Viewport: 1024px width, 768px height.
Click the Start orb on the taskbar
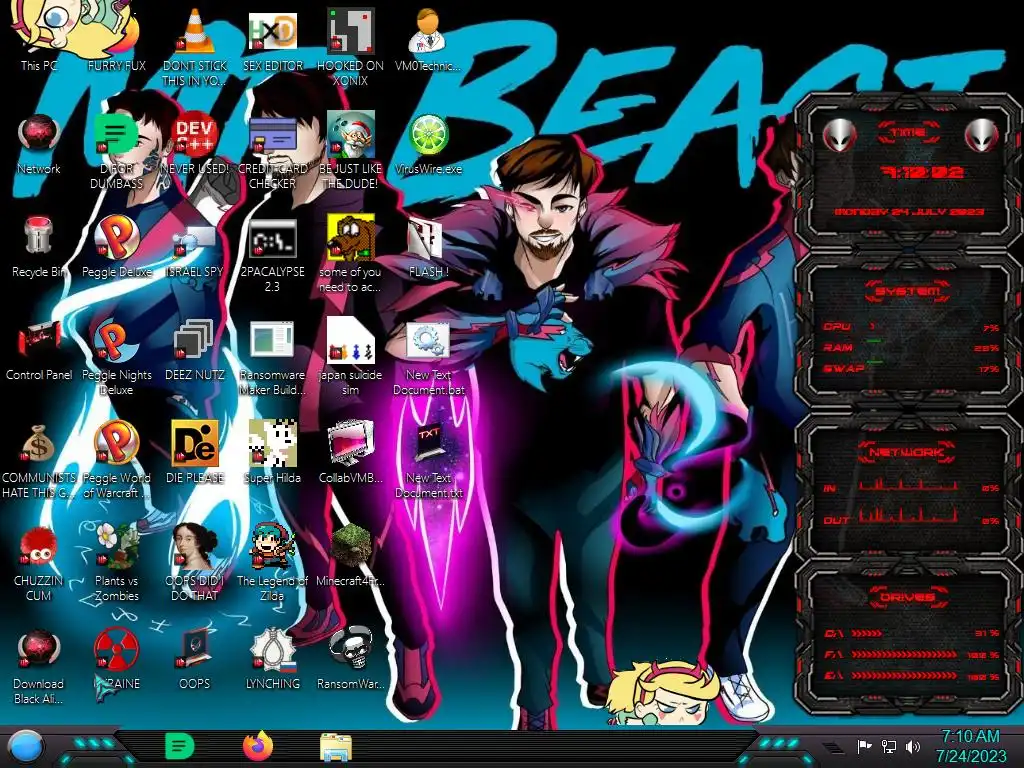(26, 747)
